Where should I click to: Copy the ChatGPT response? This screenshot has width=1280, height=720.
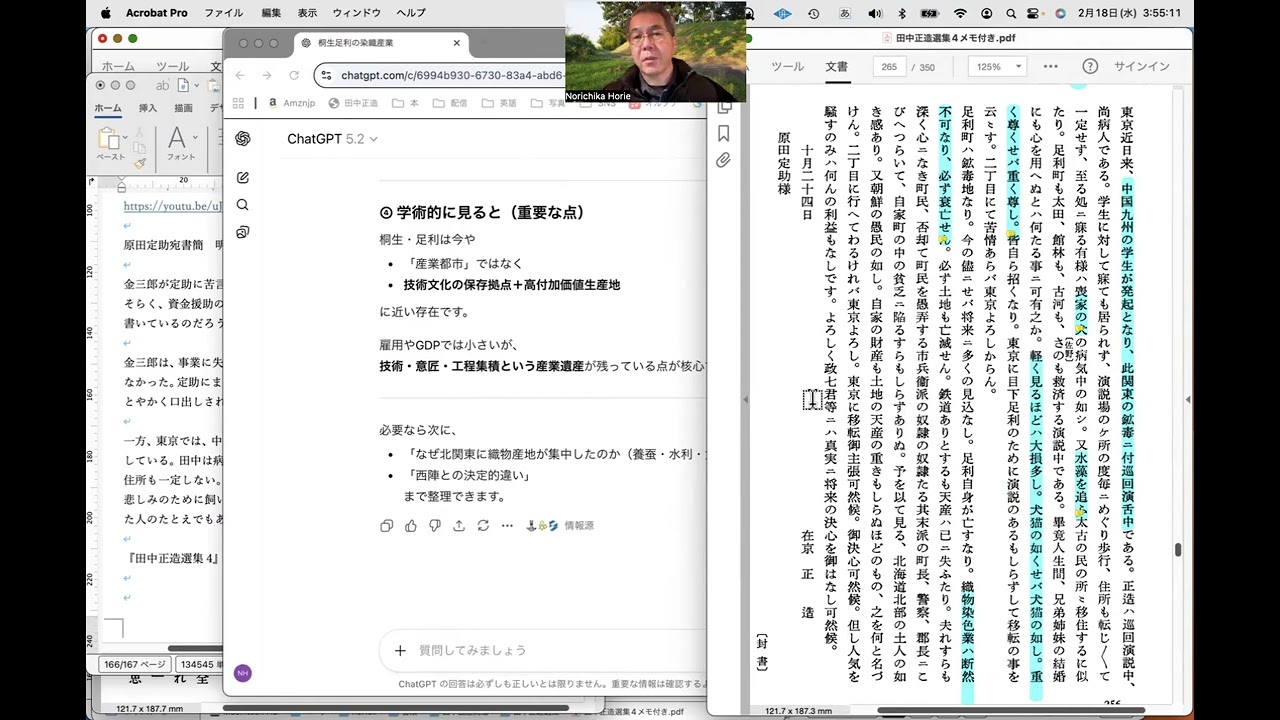[x=387, y=525]
